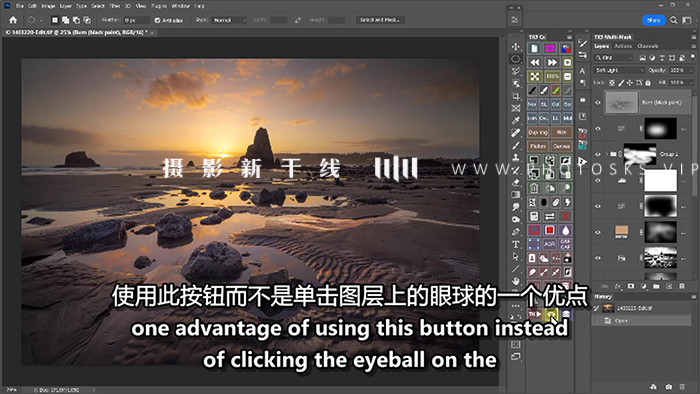Open the selection Style Normal dropdown

pyautogui.click(x=229, y=20)
